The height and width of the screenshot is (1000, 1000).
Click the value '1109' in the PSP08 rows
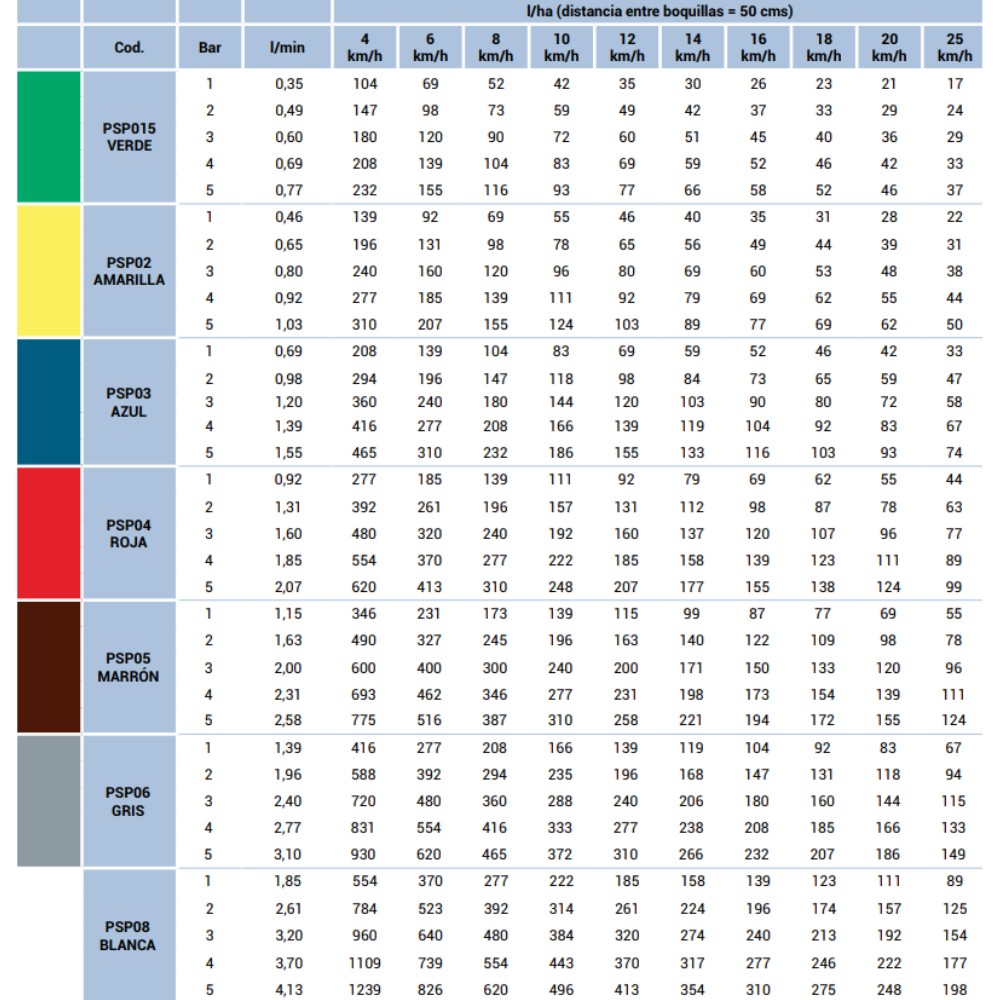tap(365, 963)
